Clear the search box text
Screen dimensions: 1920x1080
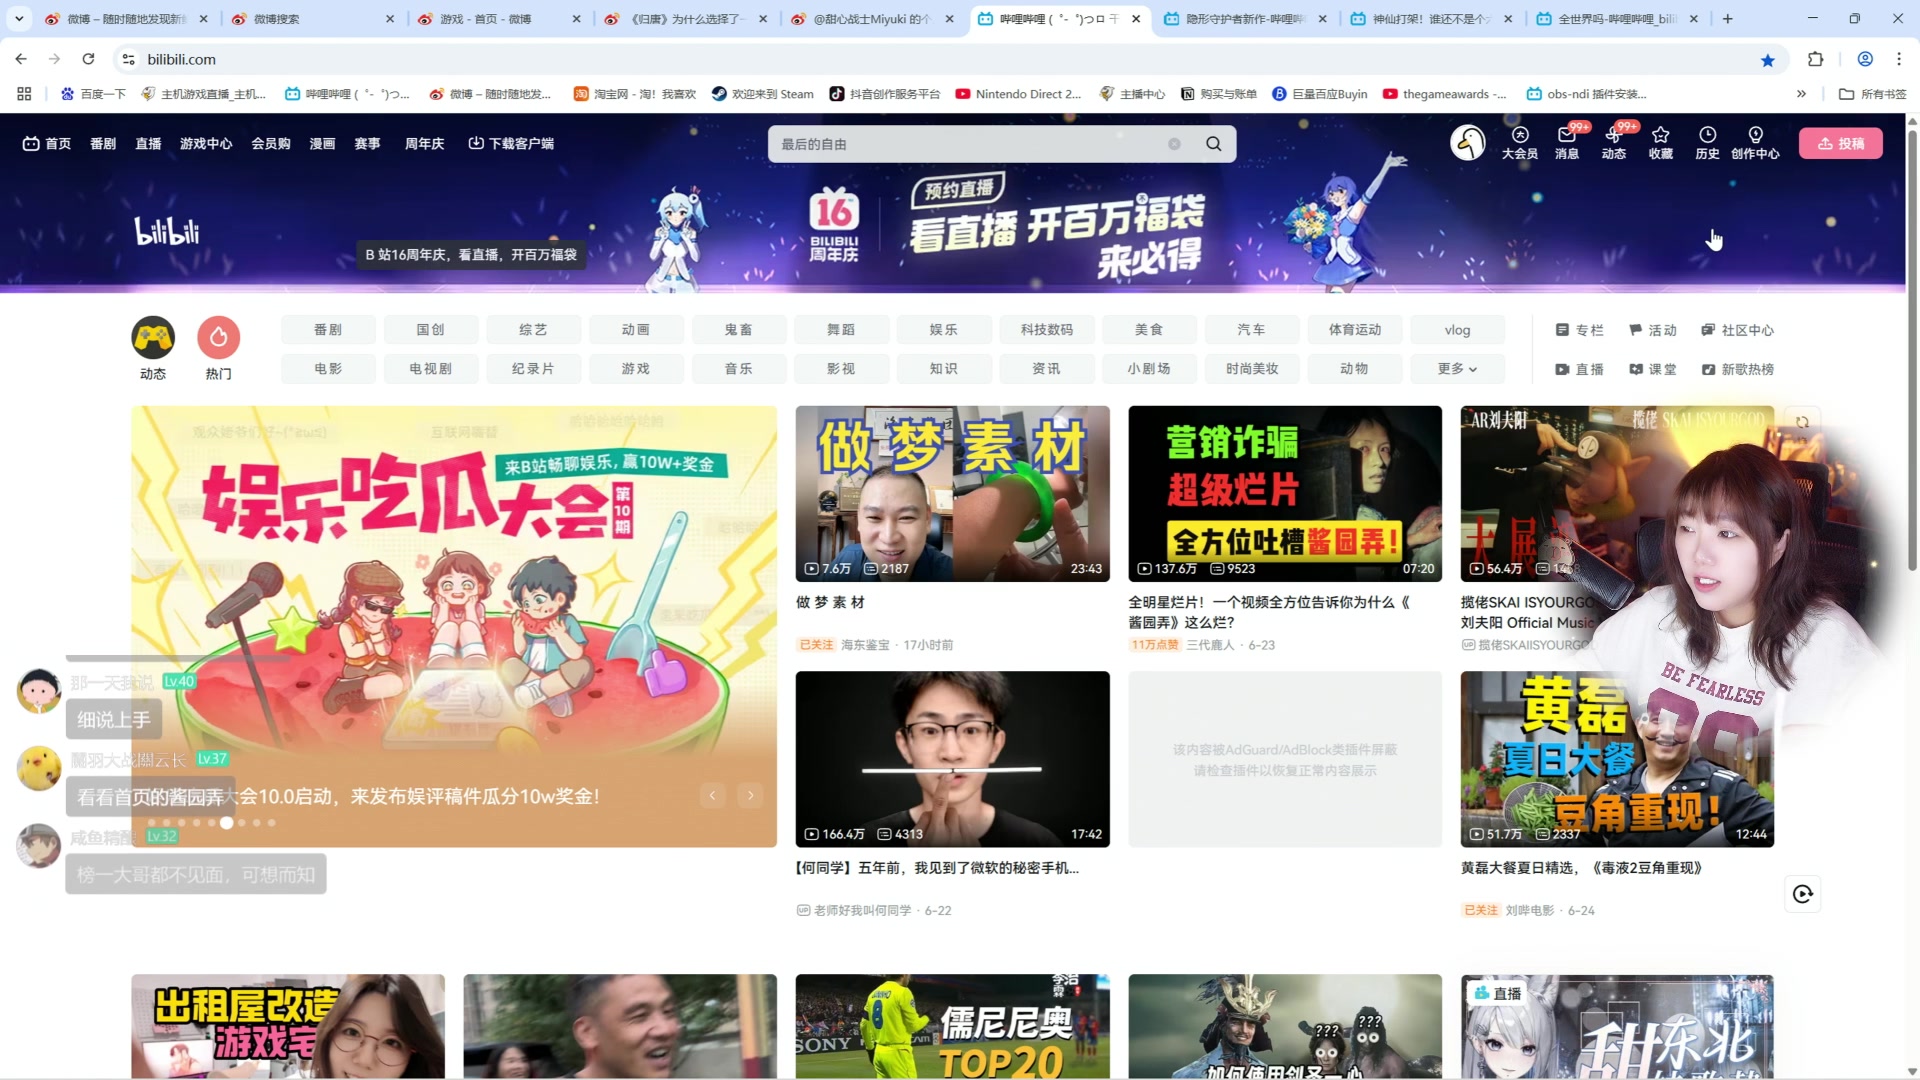(1174, 144)
